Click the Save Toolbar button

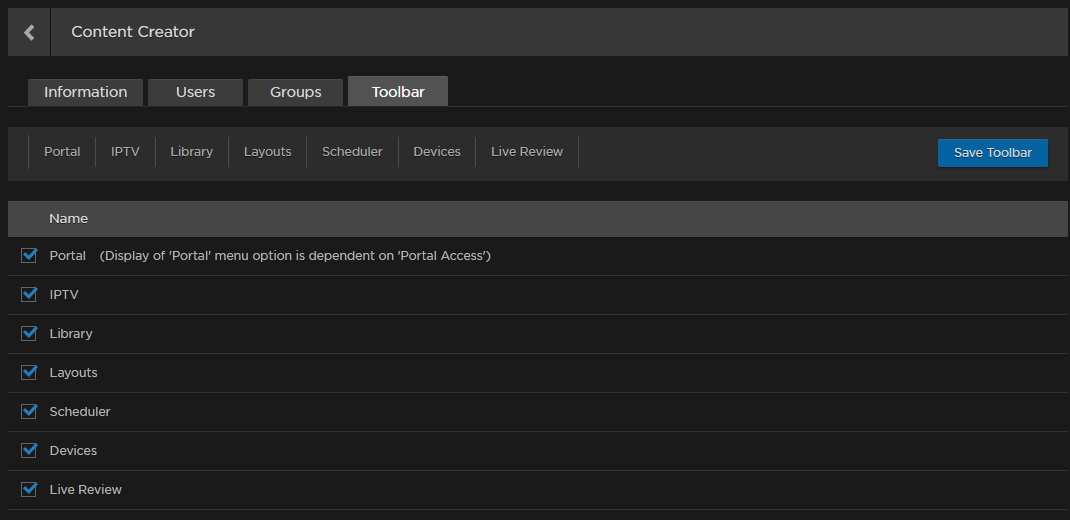click(x=992, y=153)
